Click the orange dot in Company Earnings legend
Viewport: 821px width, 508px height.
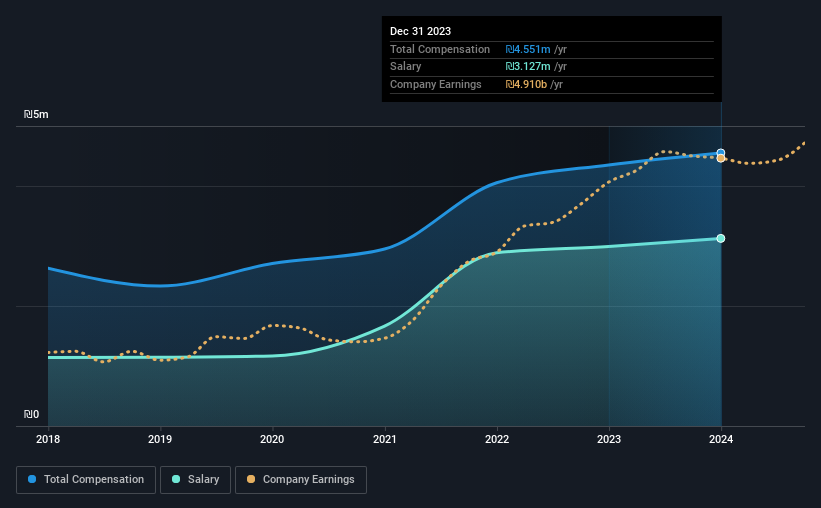[x=251, y=479]
